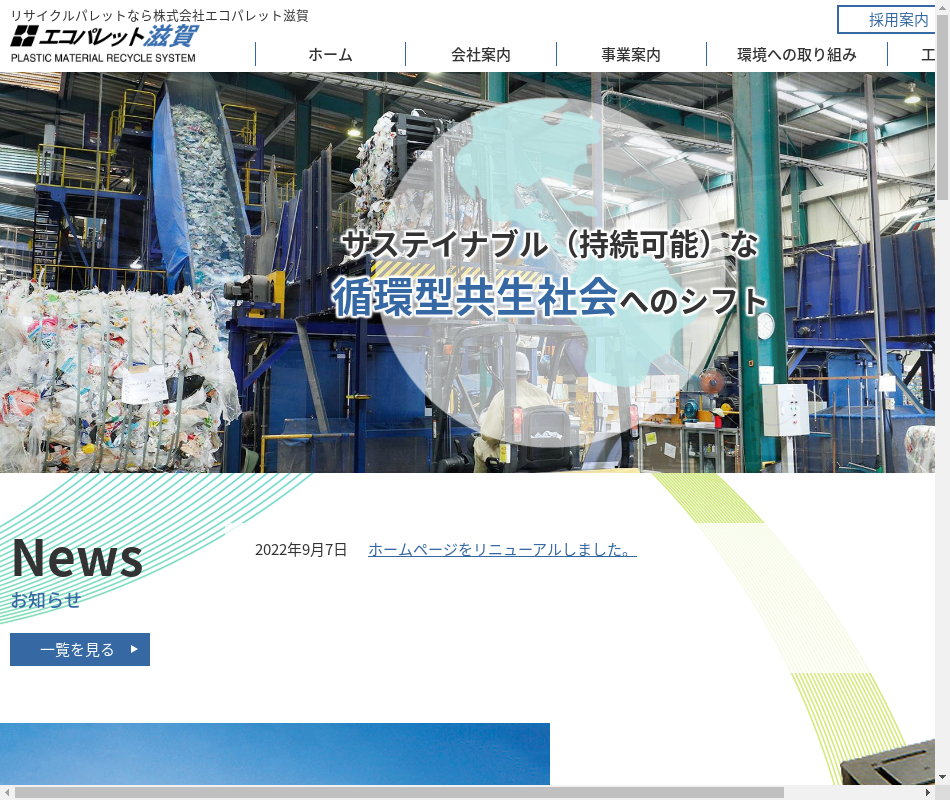Open the 会社案内 navigation item

(x=480, y=55)
